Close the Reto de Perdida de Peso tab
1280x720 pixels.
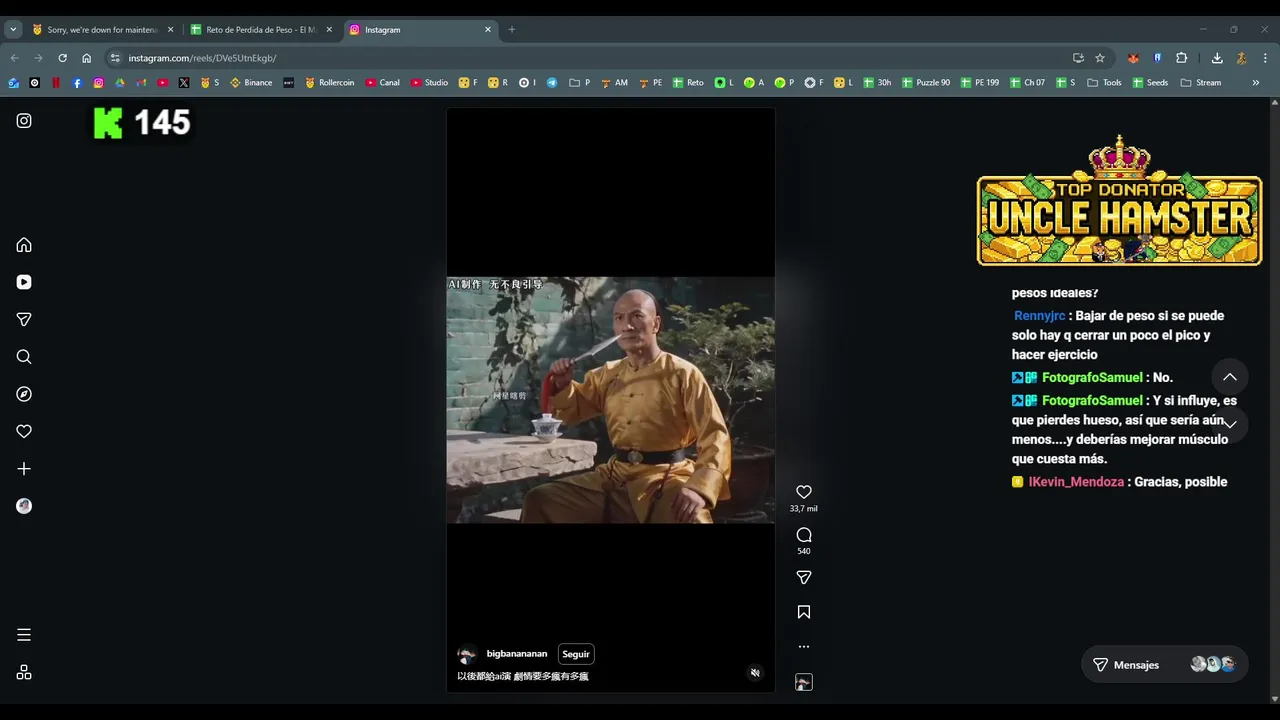point(329,30)
